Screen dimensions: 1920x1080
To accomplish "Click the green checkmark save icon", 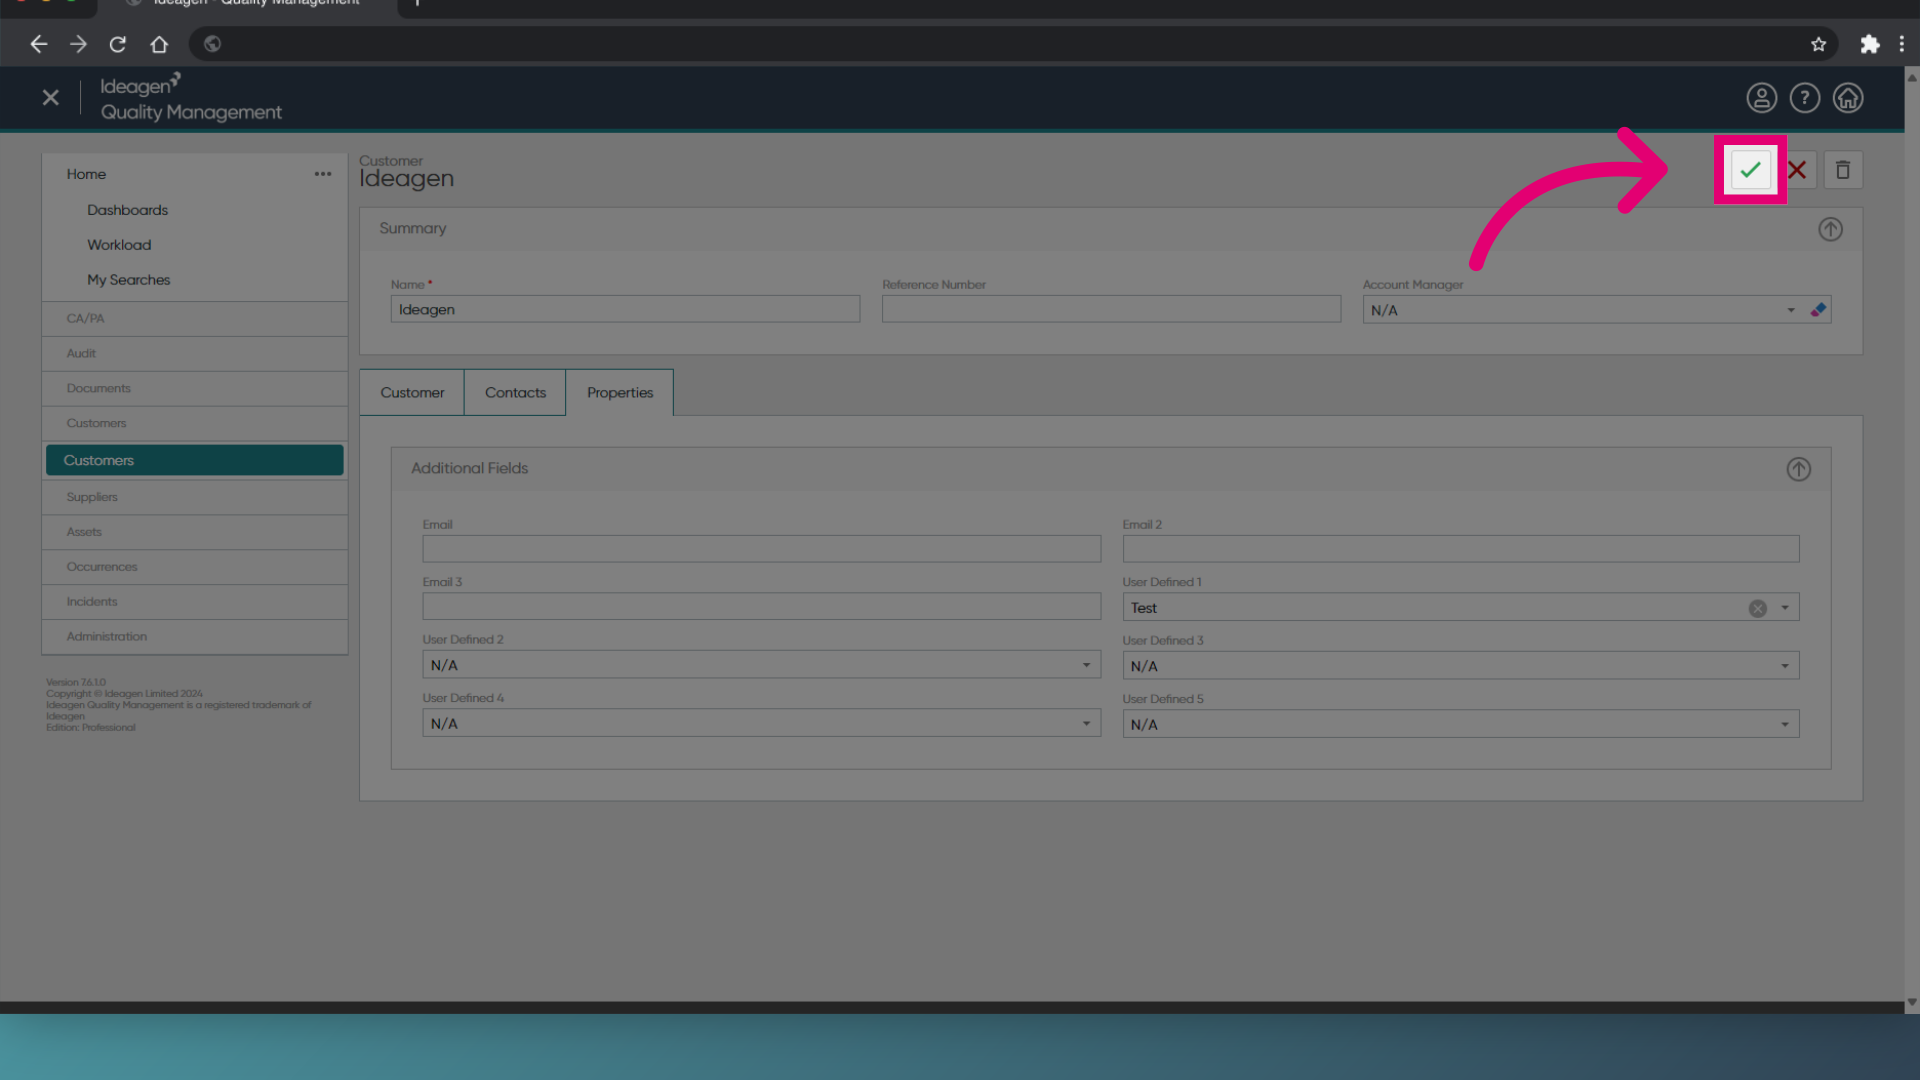I will click(x=1750, y=170).
